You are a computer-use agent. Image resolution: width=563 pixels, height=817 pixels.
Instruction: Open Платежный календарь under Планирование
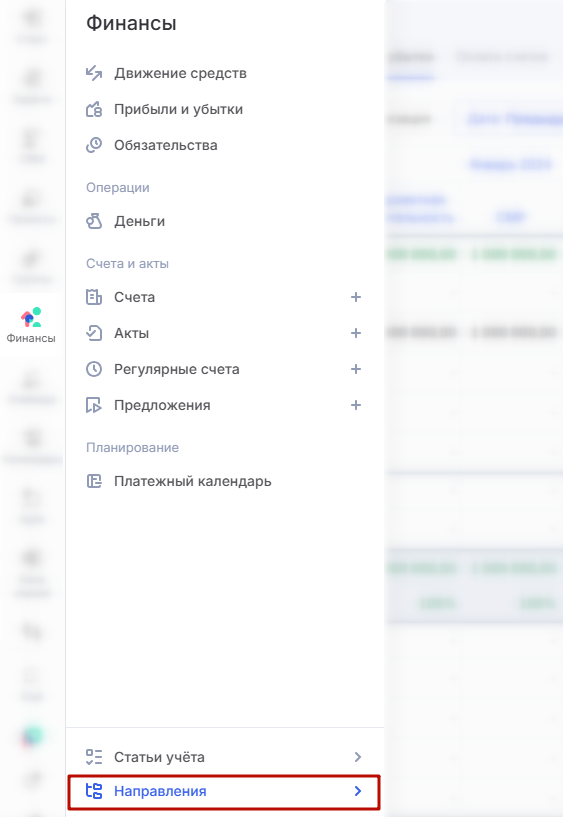click(193, 481)
